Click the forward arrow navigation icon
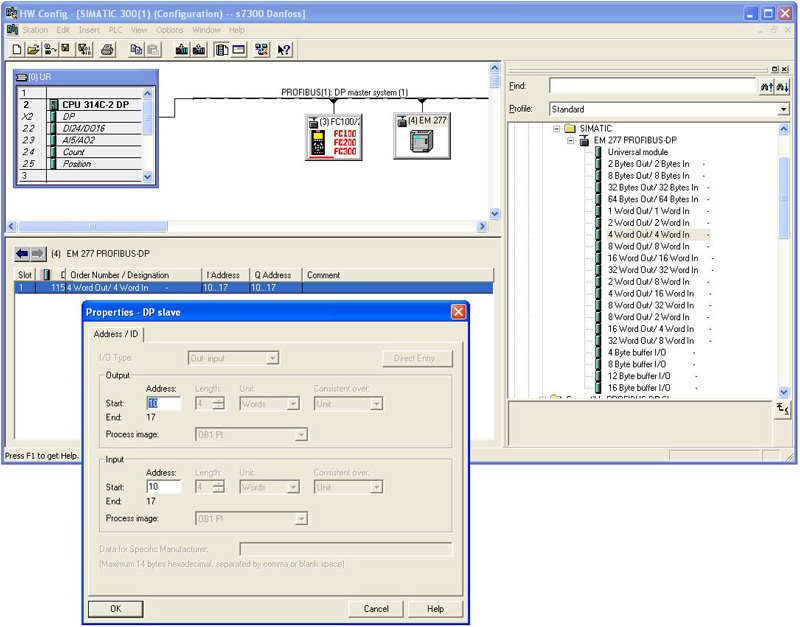Screen dimensions: 800x627 38,254
